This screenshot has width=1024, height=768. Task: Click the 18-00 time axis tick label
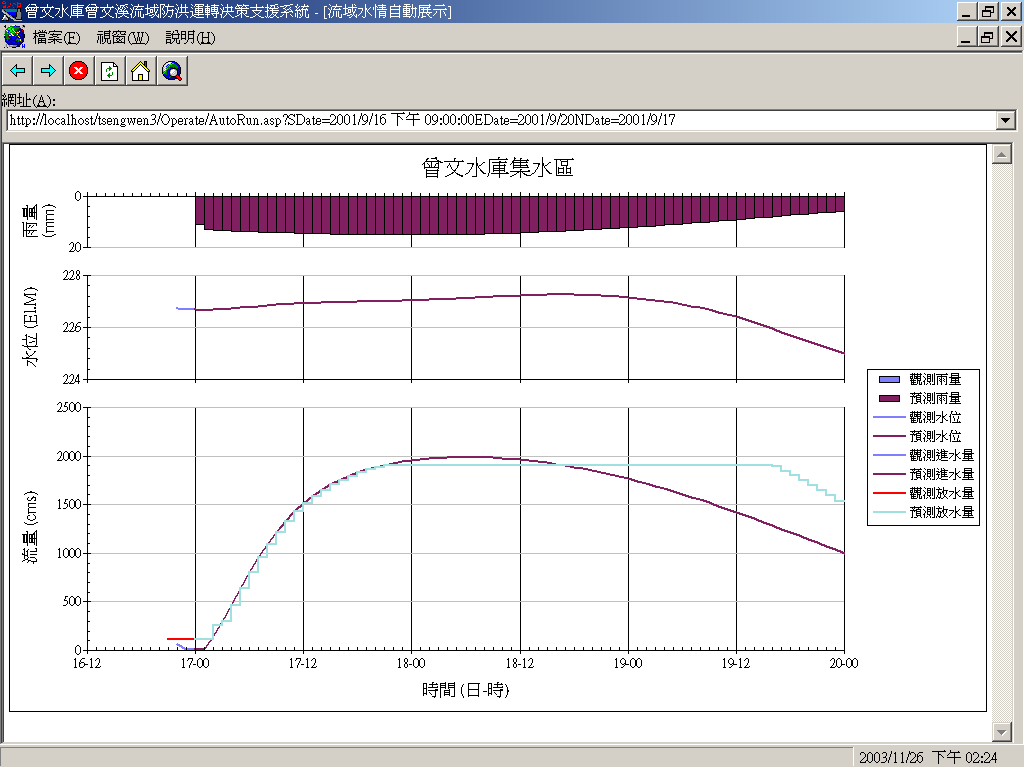click(x=411, y=664)
